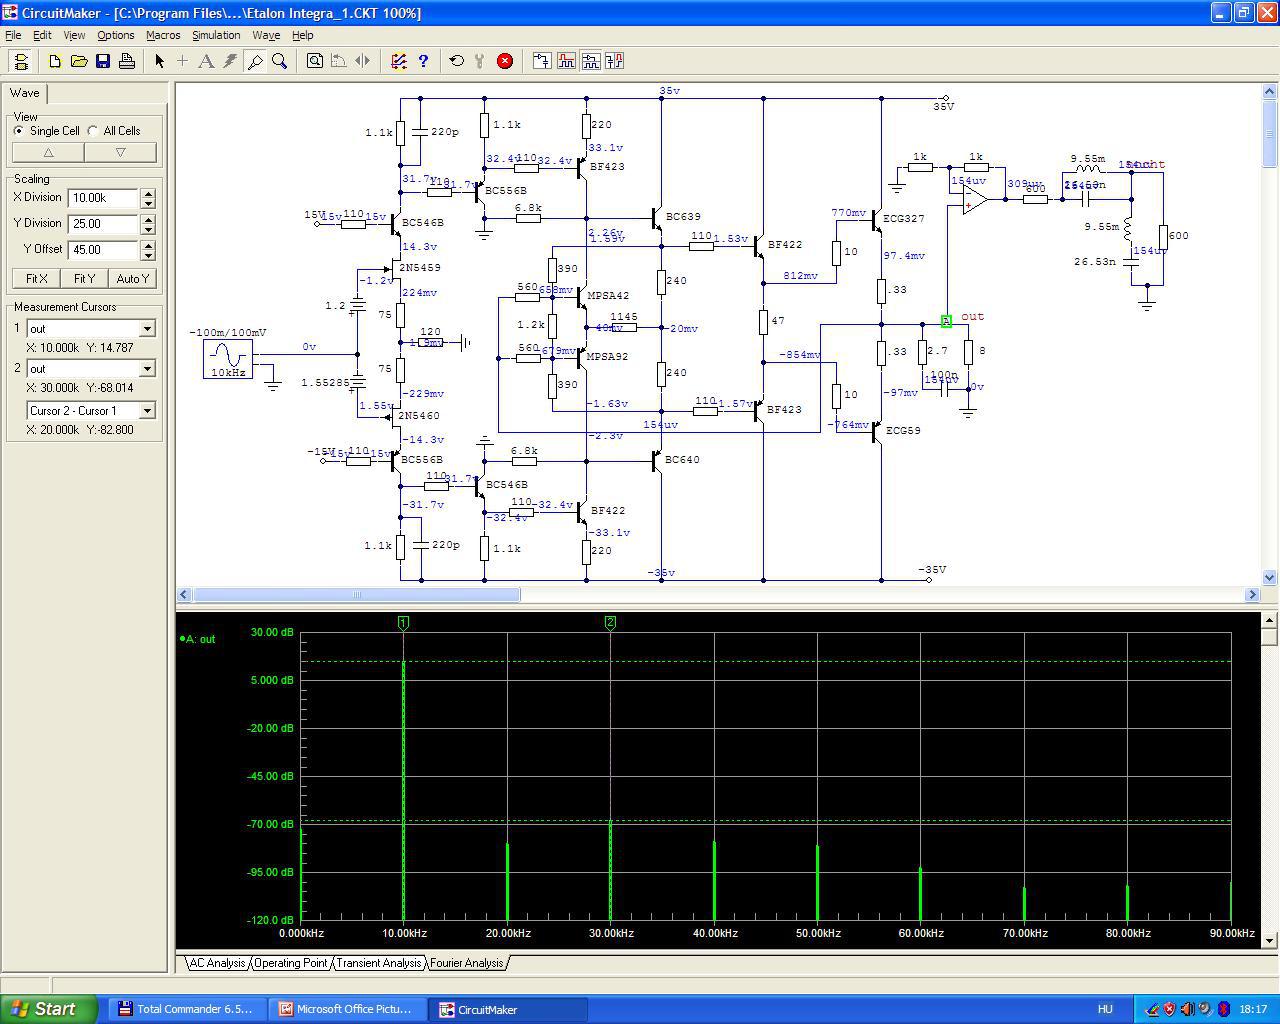Click the Fit X button
This screenshot has height=1024, width=1280.
36,279
